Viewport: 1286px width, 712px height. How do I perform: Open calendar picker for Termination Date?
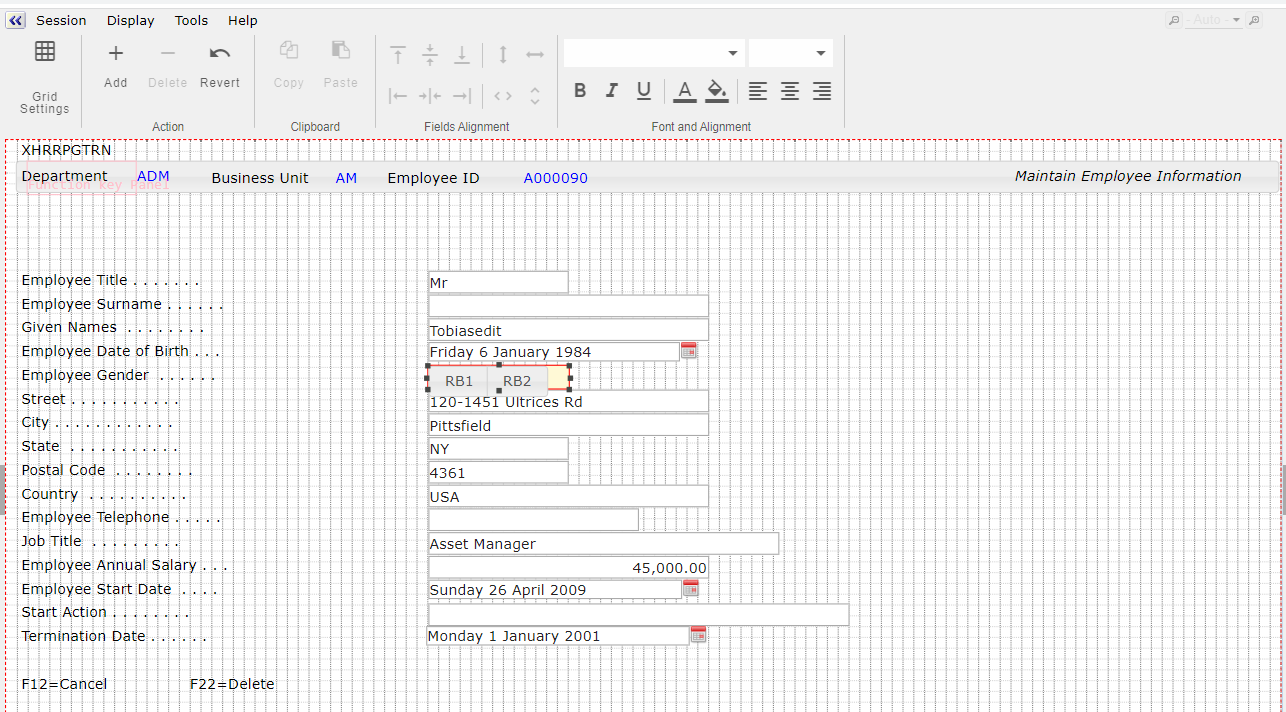pyautogui.click(x=698, y=635)
